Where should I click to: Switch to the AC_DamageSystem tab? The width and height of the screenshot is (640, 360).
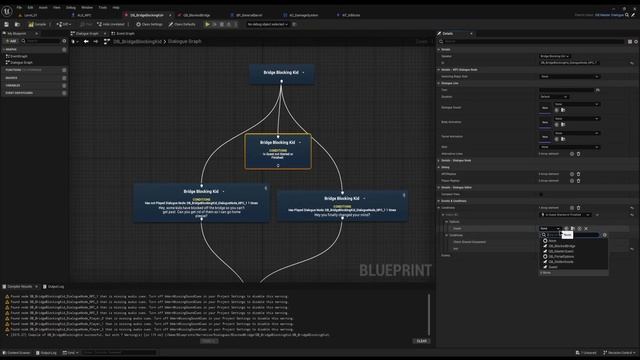coord(303,15)
